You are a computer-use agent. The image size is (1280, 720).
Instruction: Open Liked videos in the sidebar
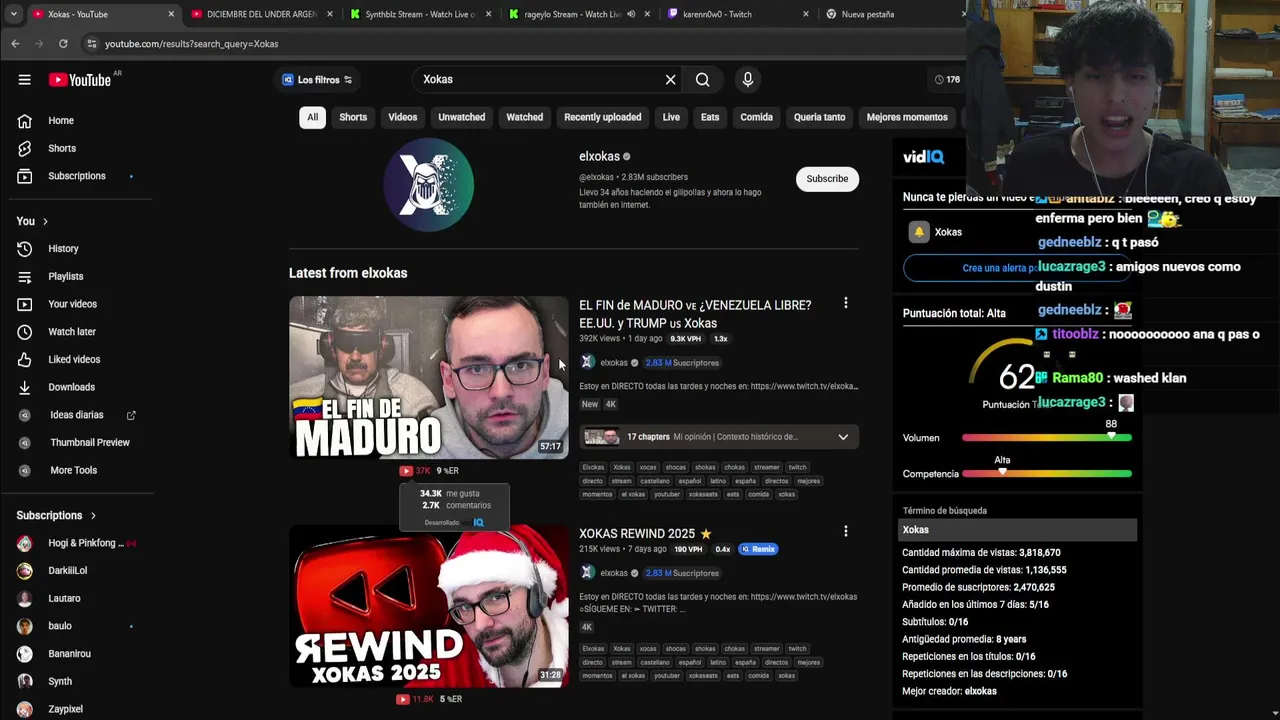pos(76,359)
